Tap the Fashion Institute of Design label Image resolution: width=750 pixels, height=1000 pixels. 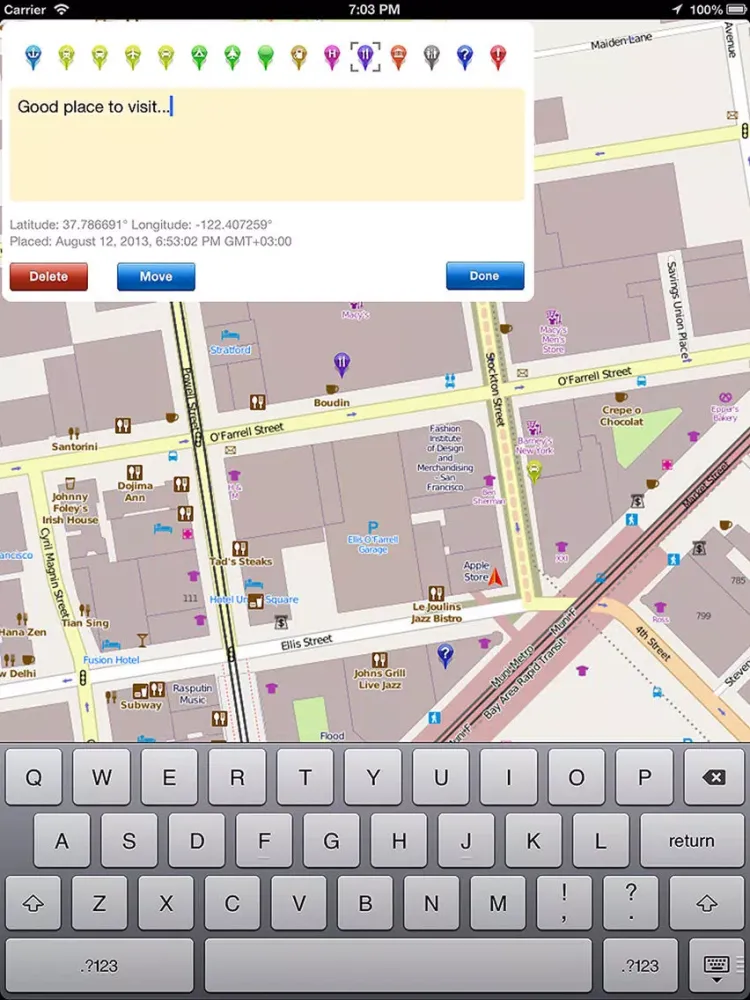coord(445,457)
